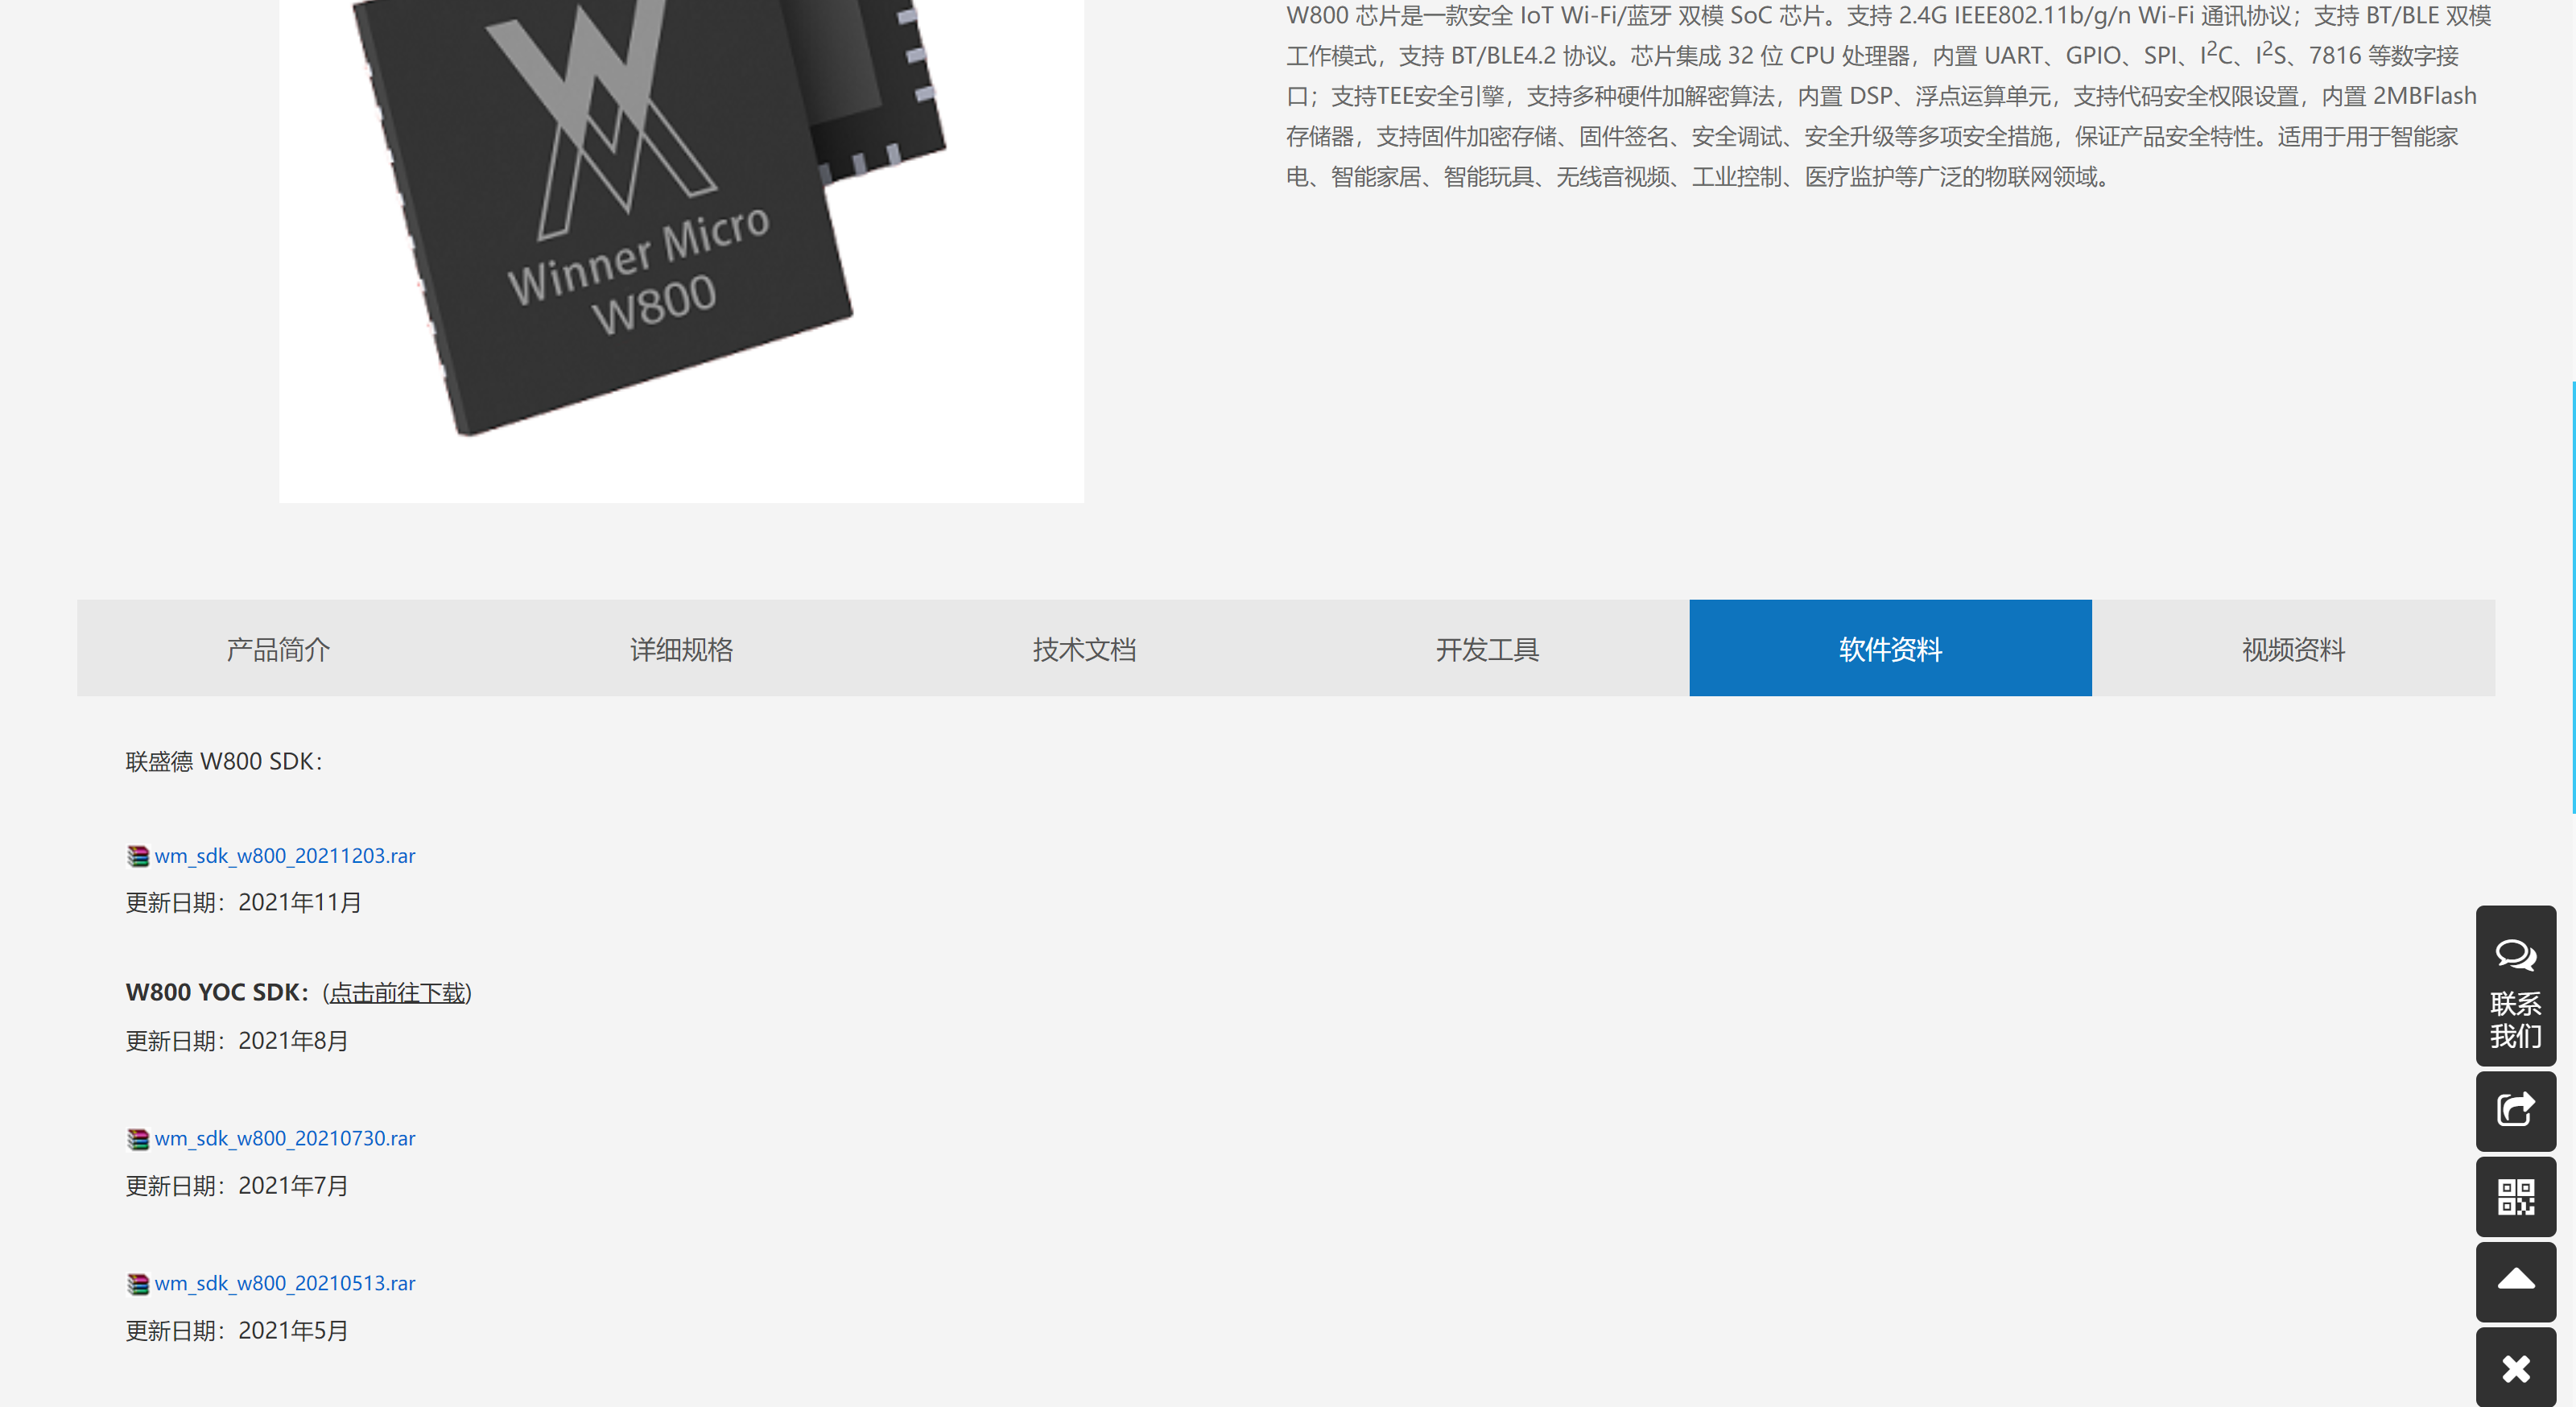Open the contact chat icon labeled 联系我们
Viewport: 2576px width, 1407px height.
point(2516,986)
